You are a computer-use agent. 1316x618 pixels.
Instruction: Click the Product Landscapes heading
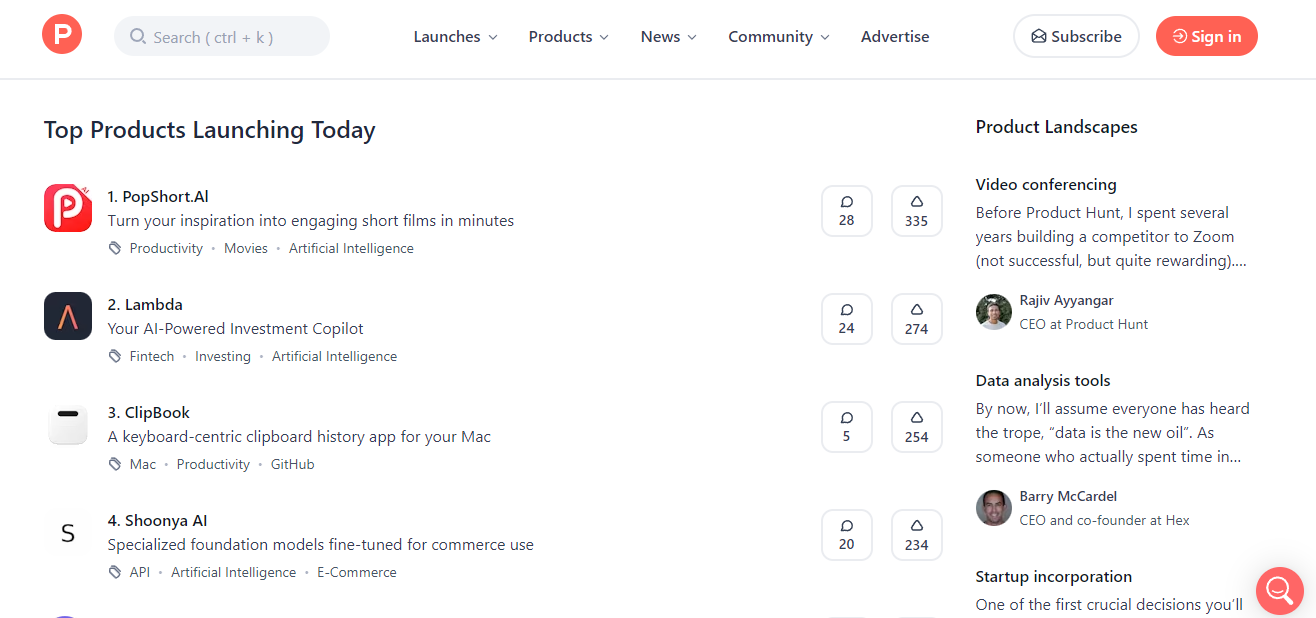point(1057,127)
